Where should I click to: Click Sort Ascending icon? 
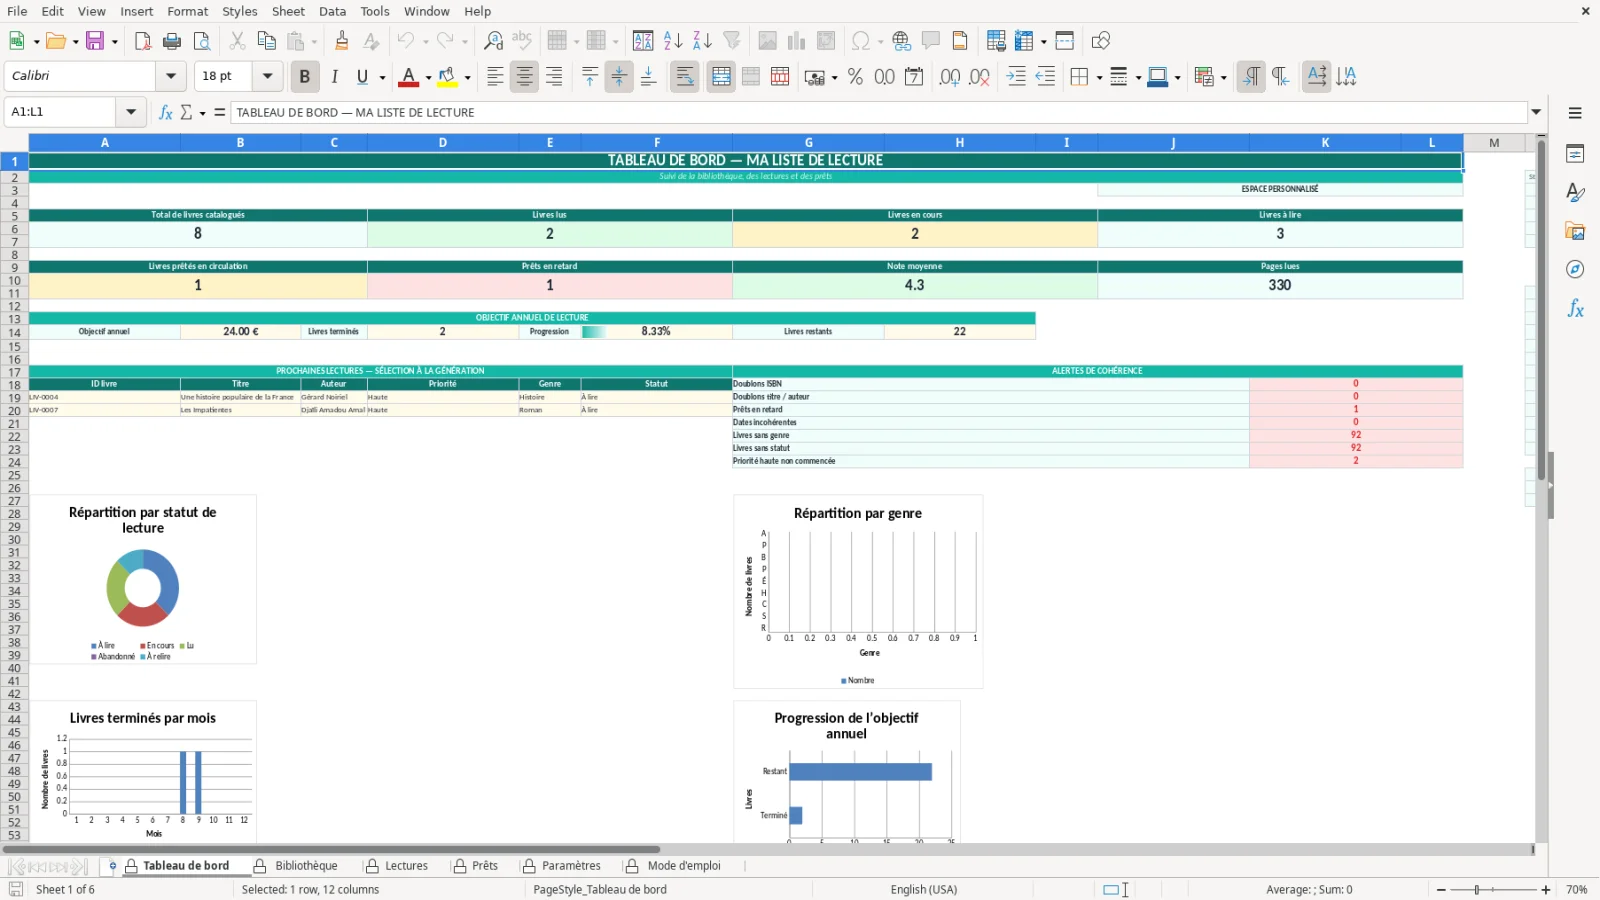[673, 41]
